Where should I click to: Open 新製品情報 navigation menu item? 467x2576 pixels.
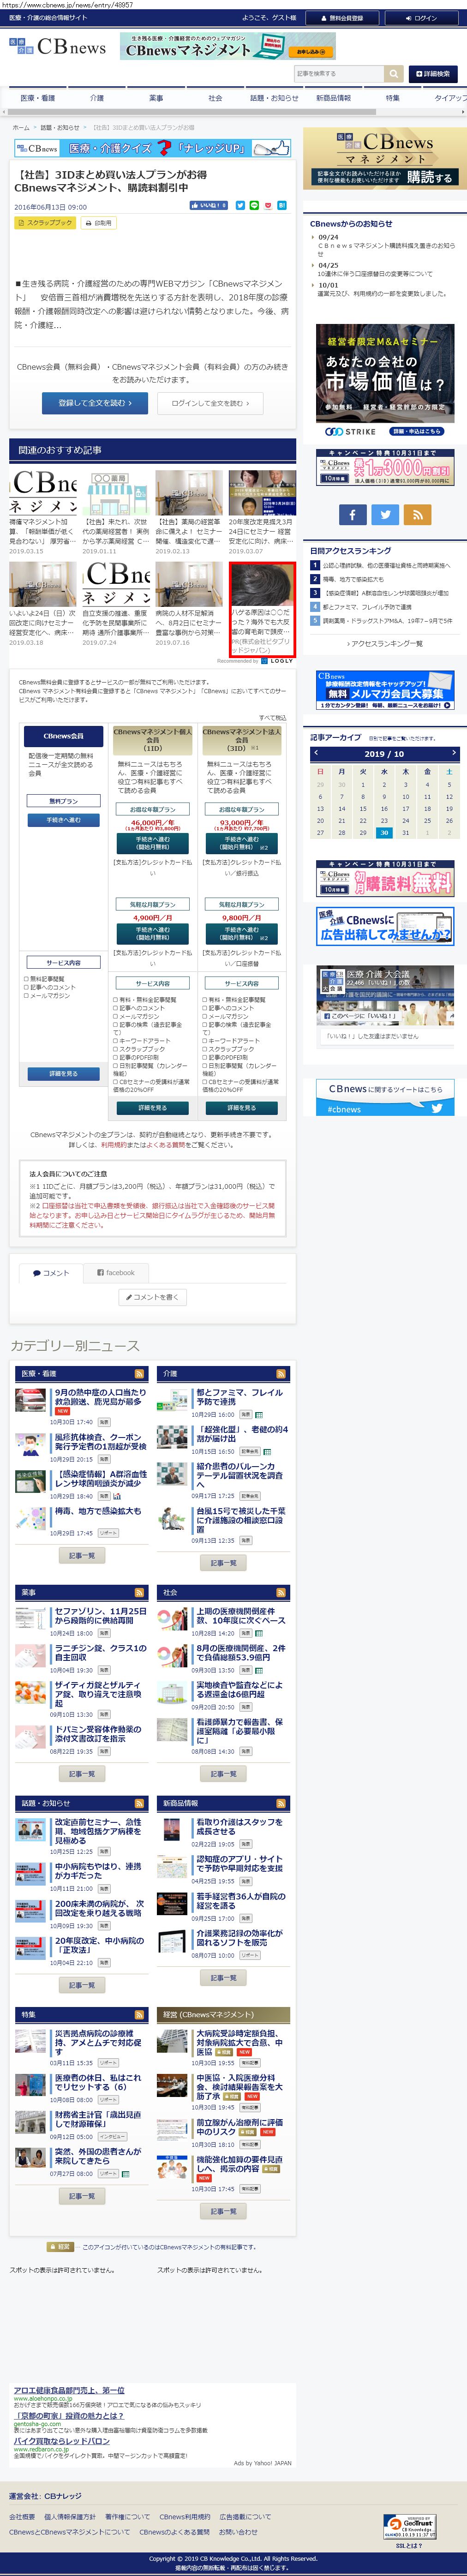[333, 98]
